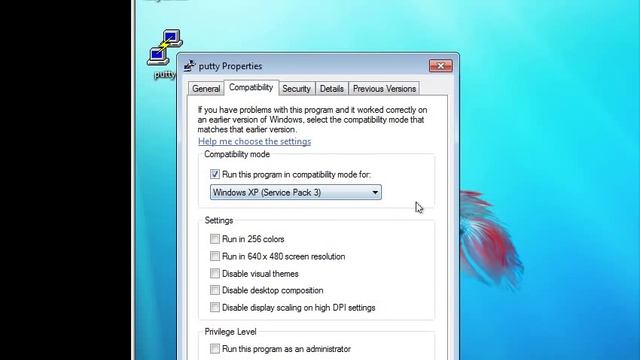Tick Disable visual themes checkbox
The height and width of the screenshot is (360, 640).
point(215,273)
